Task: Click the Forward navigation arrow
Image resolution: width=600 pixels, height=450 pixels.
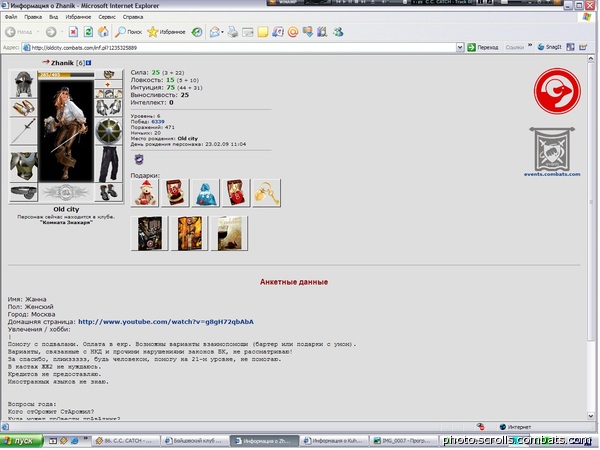Action: (51, 32)
